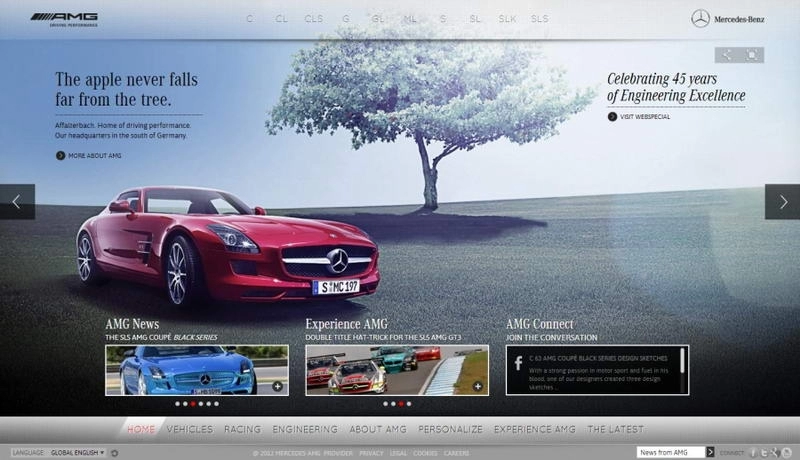The image size is (800, 460).
Task: Advance to next slide with right arrow
Action: (x=782, y=201)
